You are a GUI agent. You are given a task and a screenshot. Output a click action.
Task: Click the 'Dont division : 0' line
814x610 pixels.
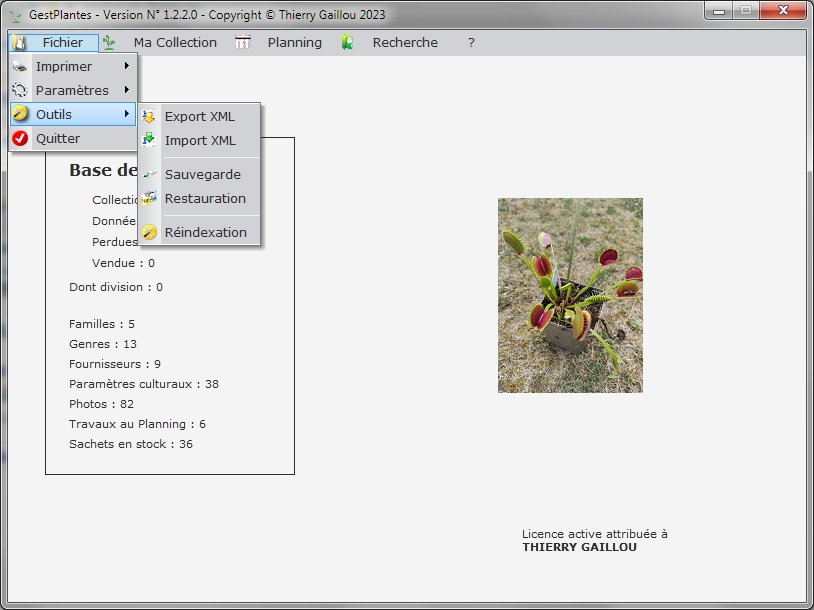coord(116,287)
